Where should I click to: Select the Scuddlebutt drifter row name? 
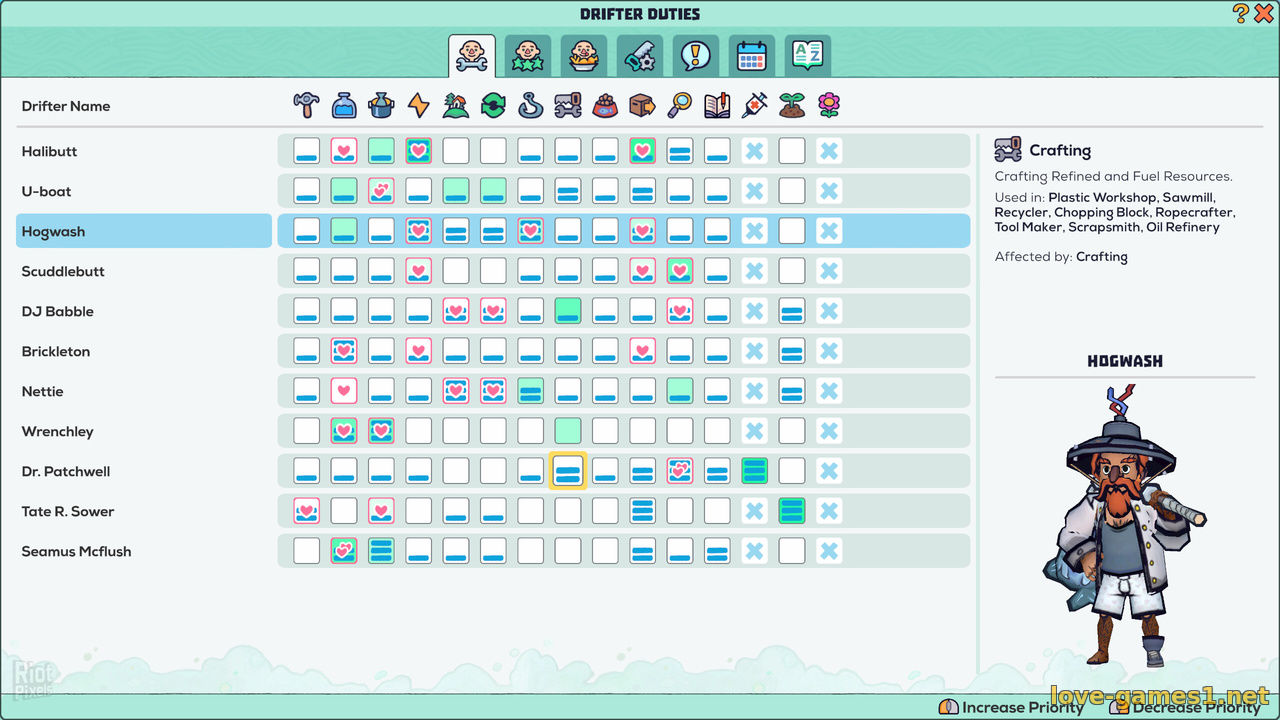[63, 271]
